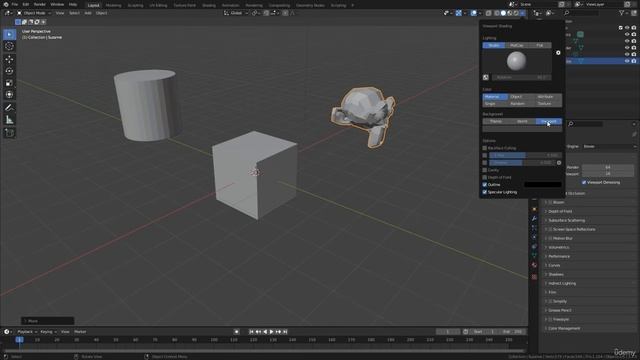
Task: Select the Transform tool
Action: 9,95
